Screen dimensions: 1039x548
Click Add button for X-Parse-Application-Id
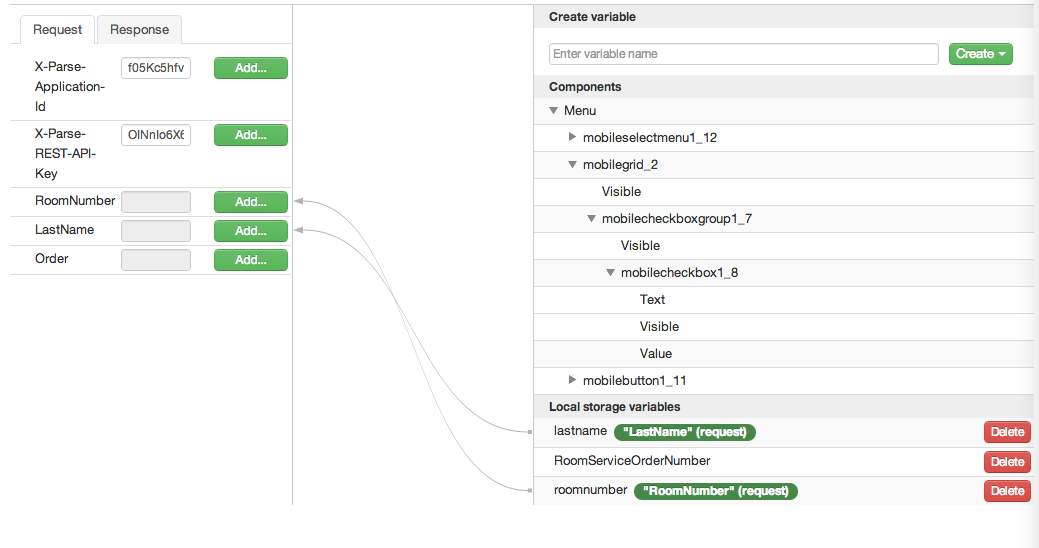pos(251,68)
